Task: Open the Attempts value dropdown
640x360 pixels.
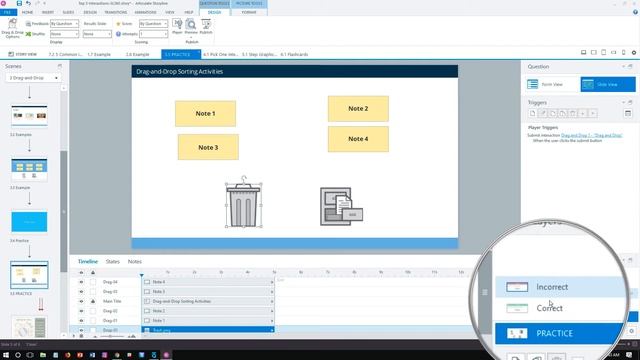Action: click(x=153, y=34)
